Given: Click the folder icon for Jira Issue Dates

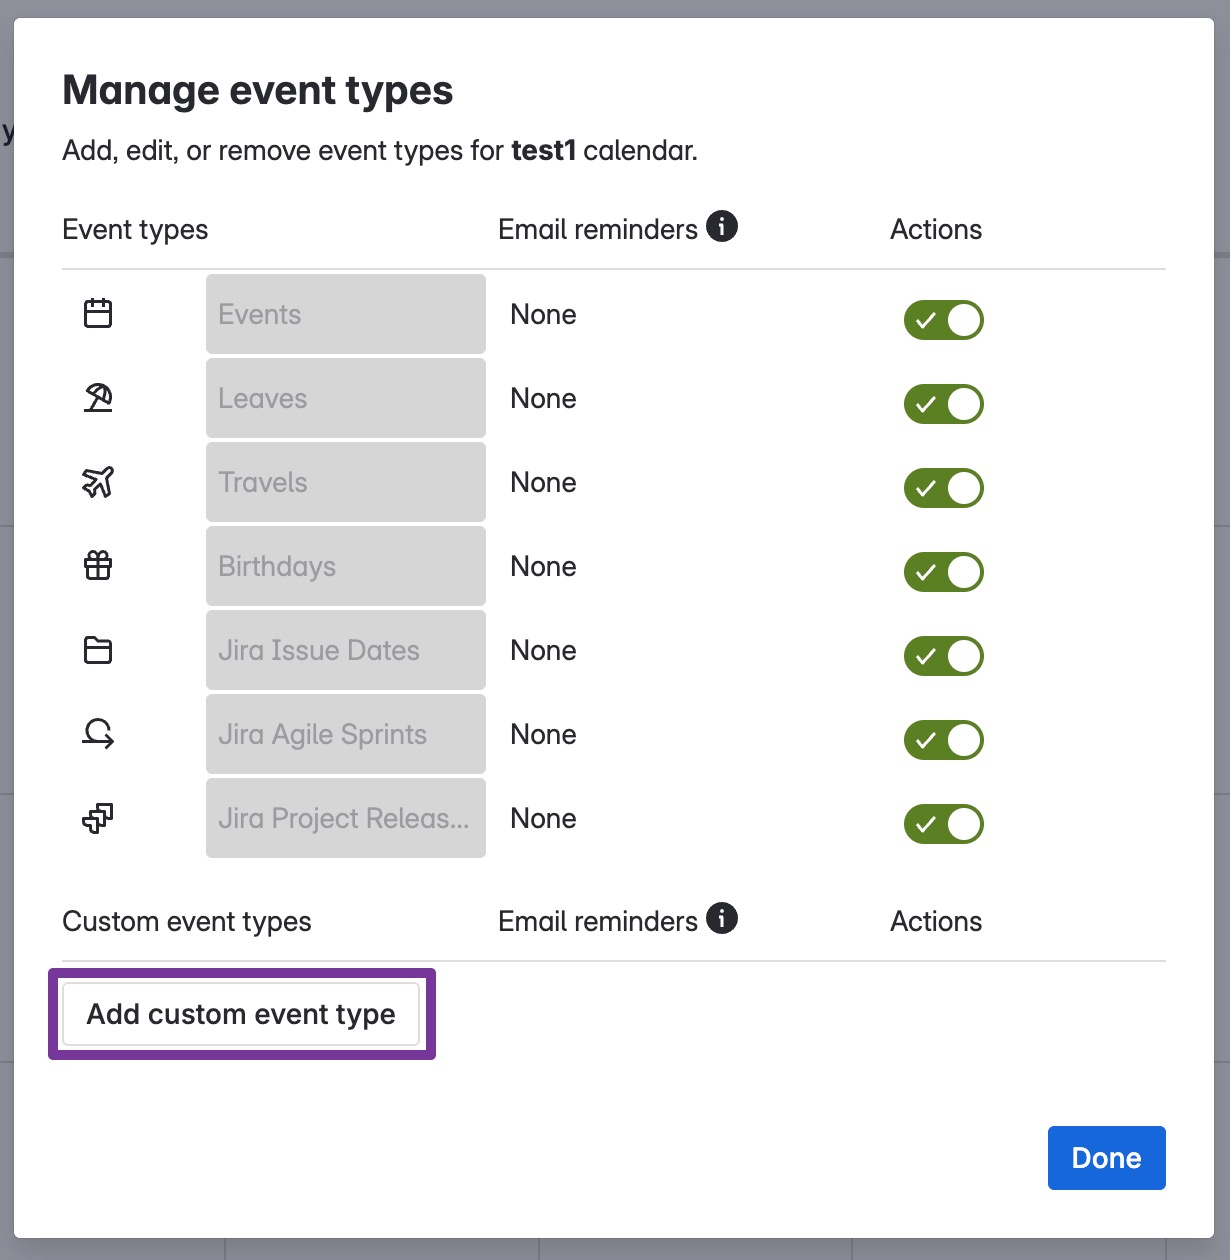Looking at the screenshot, I should coord(98,650).
